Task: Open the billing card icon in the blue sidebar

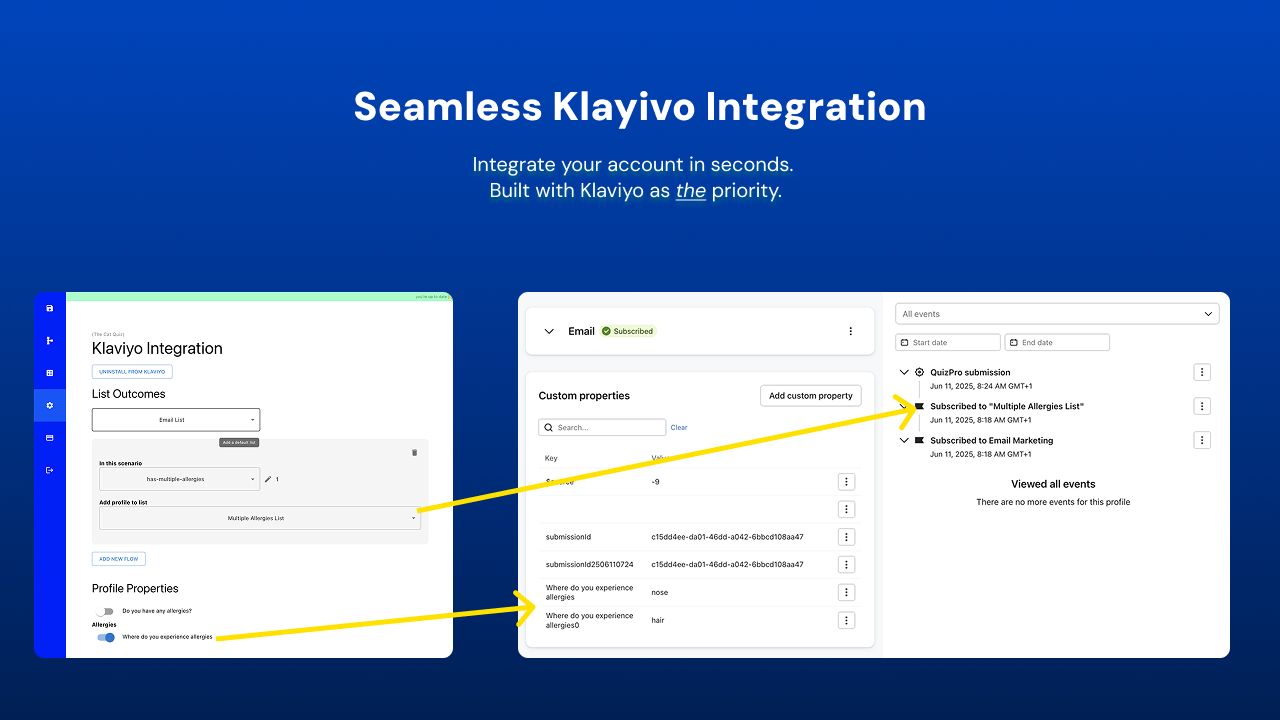Action: 50,438
